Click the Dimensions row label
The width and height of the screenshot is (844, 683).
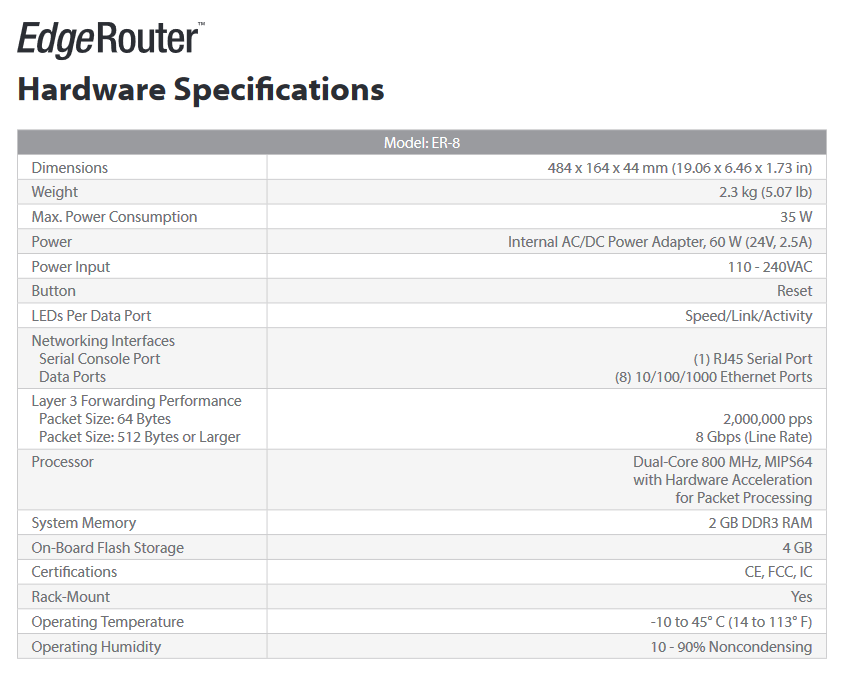[69, 168]
